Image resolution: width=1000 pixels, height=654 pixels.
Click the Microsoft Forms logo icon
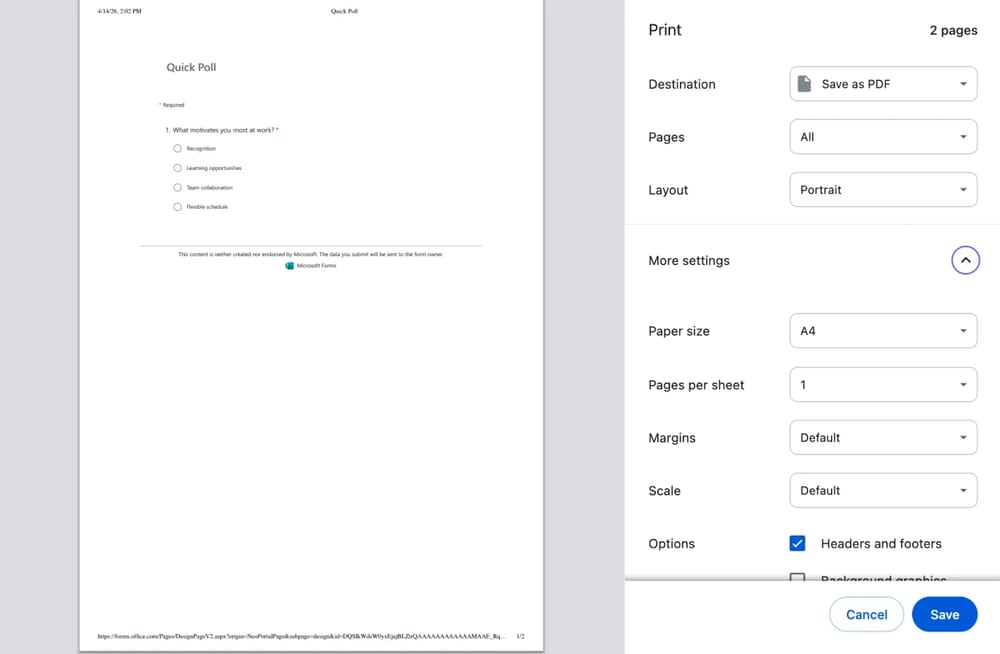(289, 266)
